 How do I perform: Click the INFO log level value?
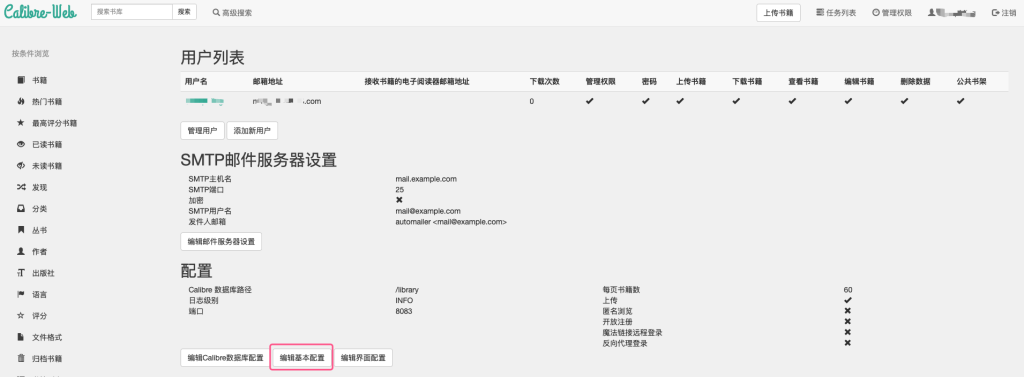[x=404, y=301]
